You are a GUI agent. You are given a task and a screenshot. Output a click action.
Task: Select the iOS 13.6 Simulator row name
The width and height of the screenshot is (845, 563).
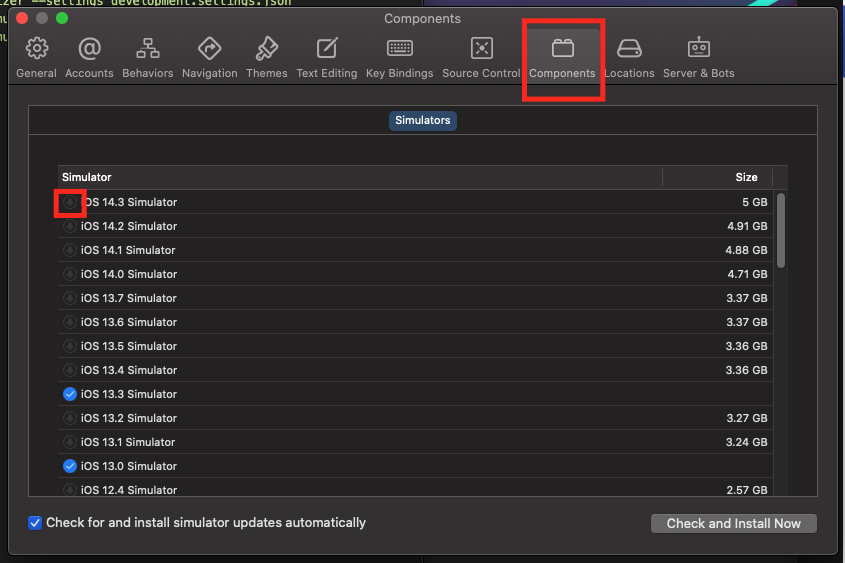coord(129,322)
